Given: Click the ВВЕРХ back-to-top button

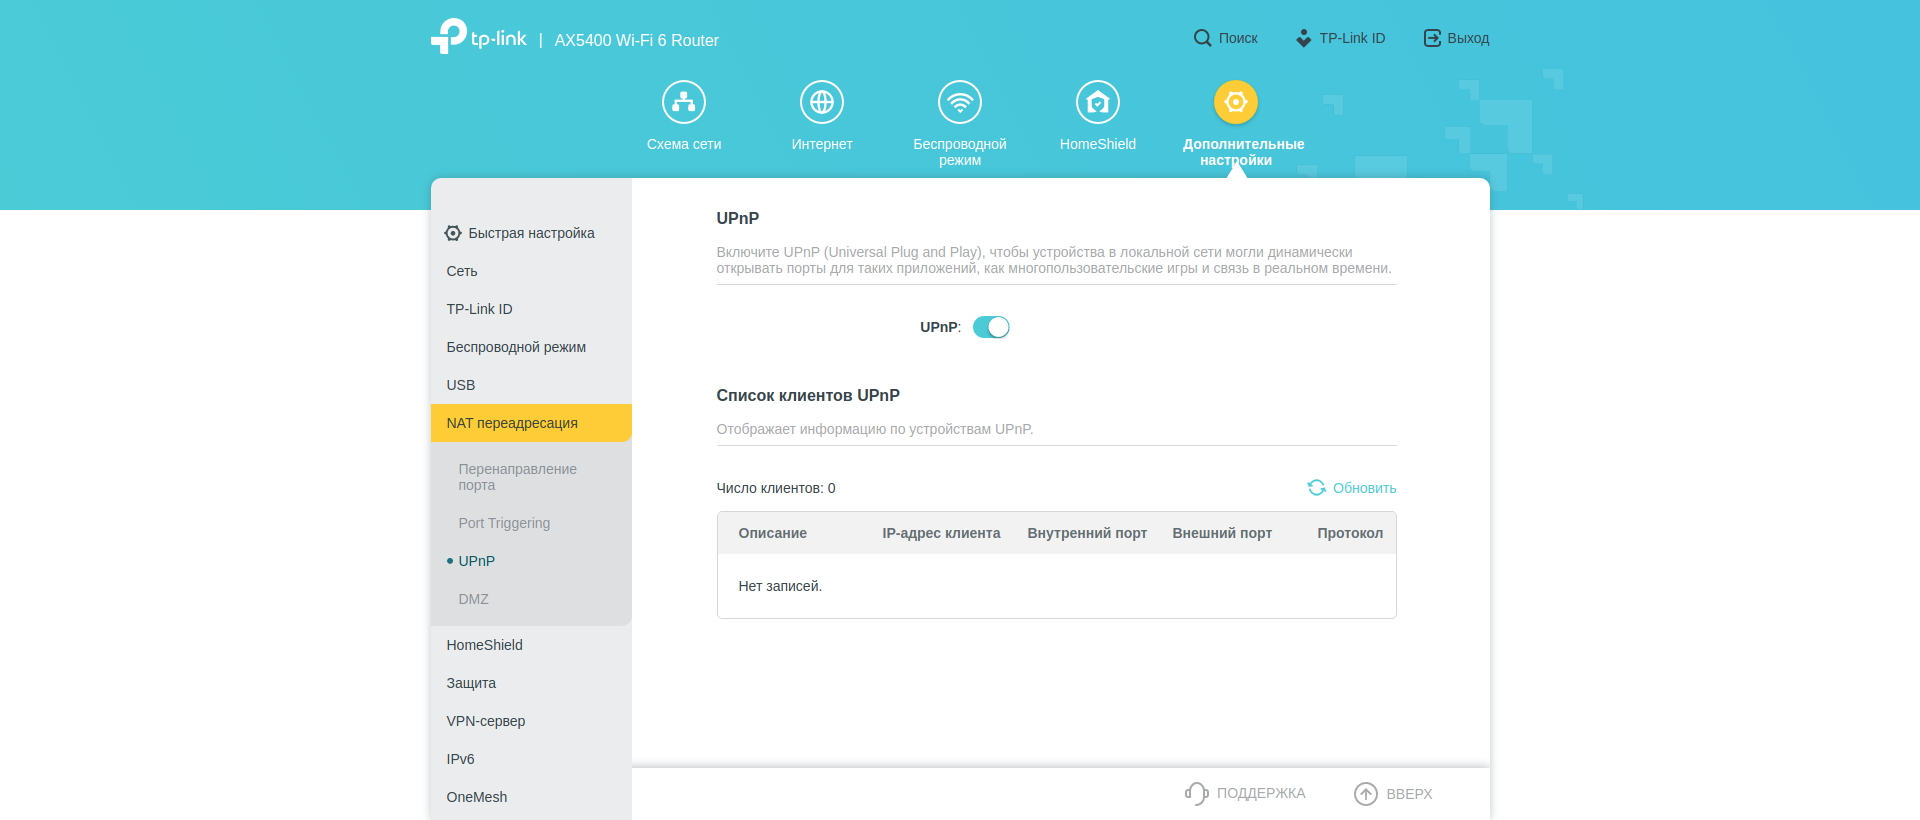Looking at the screenshot, I should 1394,793.
